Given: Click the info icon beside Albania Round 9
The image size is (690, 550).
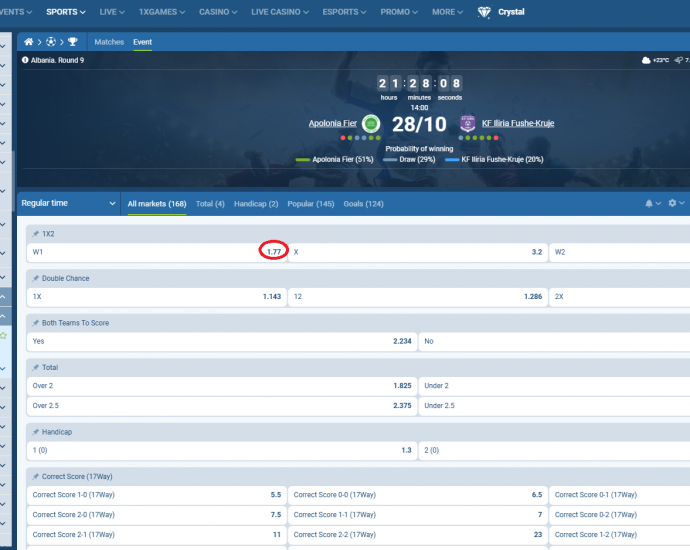Looking at the screenshot, I should pos(25,60).
